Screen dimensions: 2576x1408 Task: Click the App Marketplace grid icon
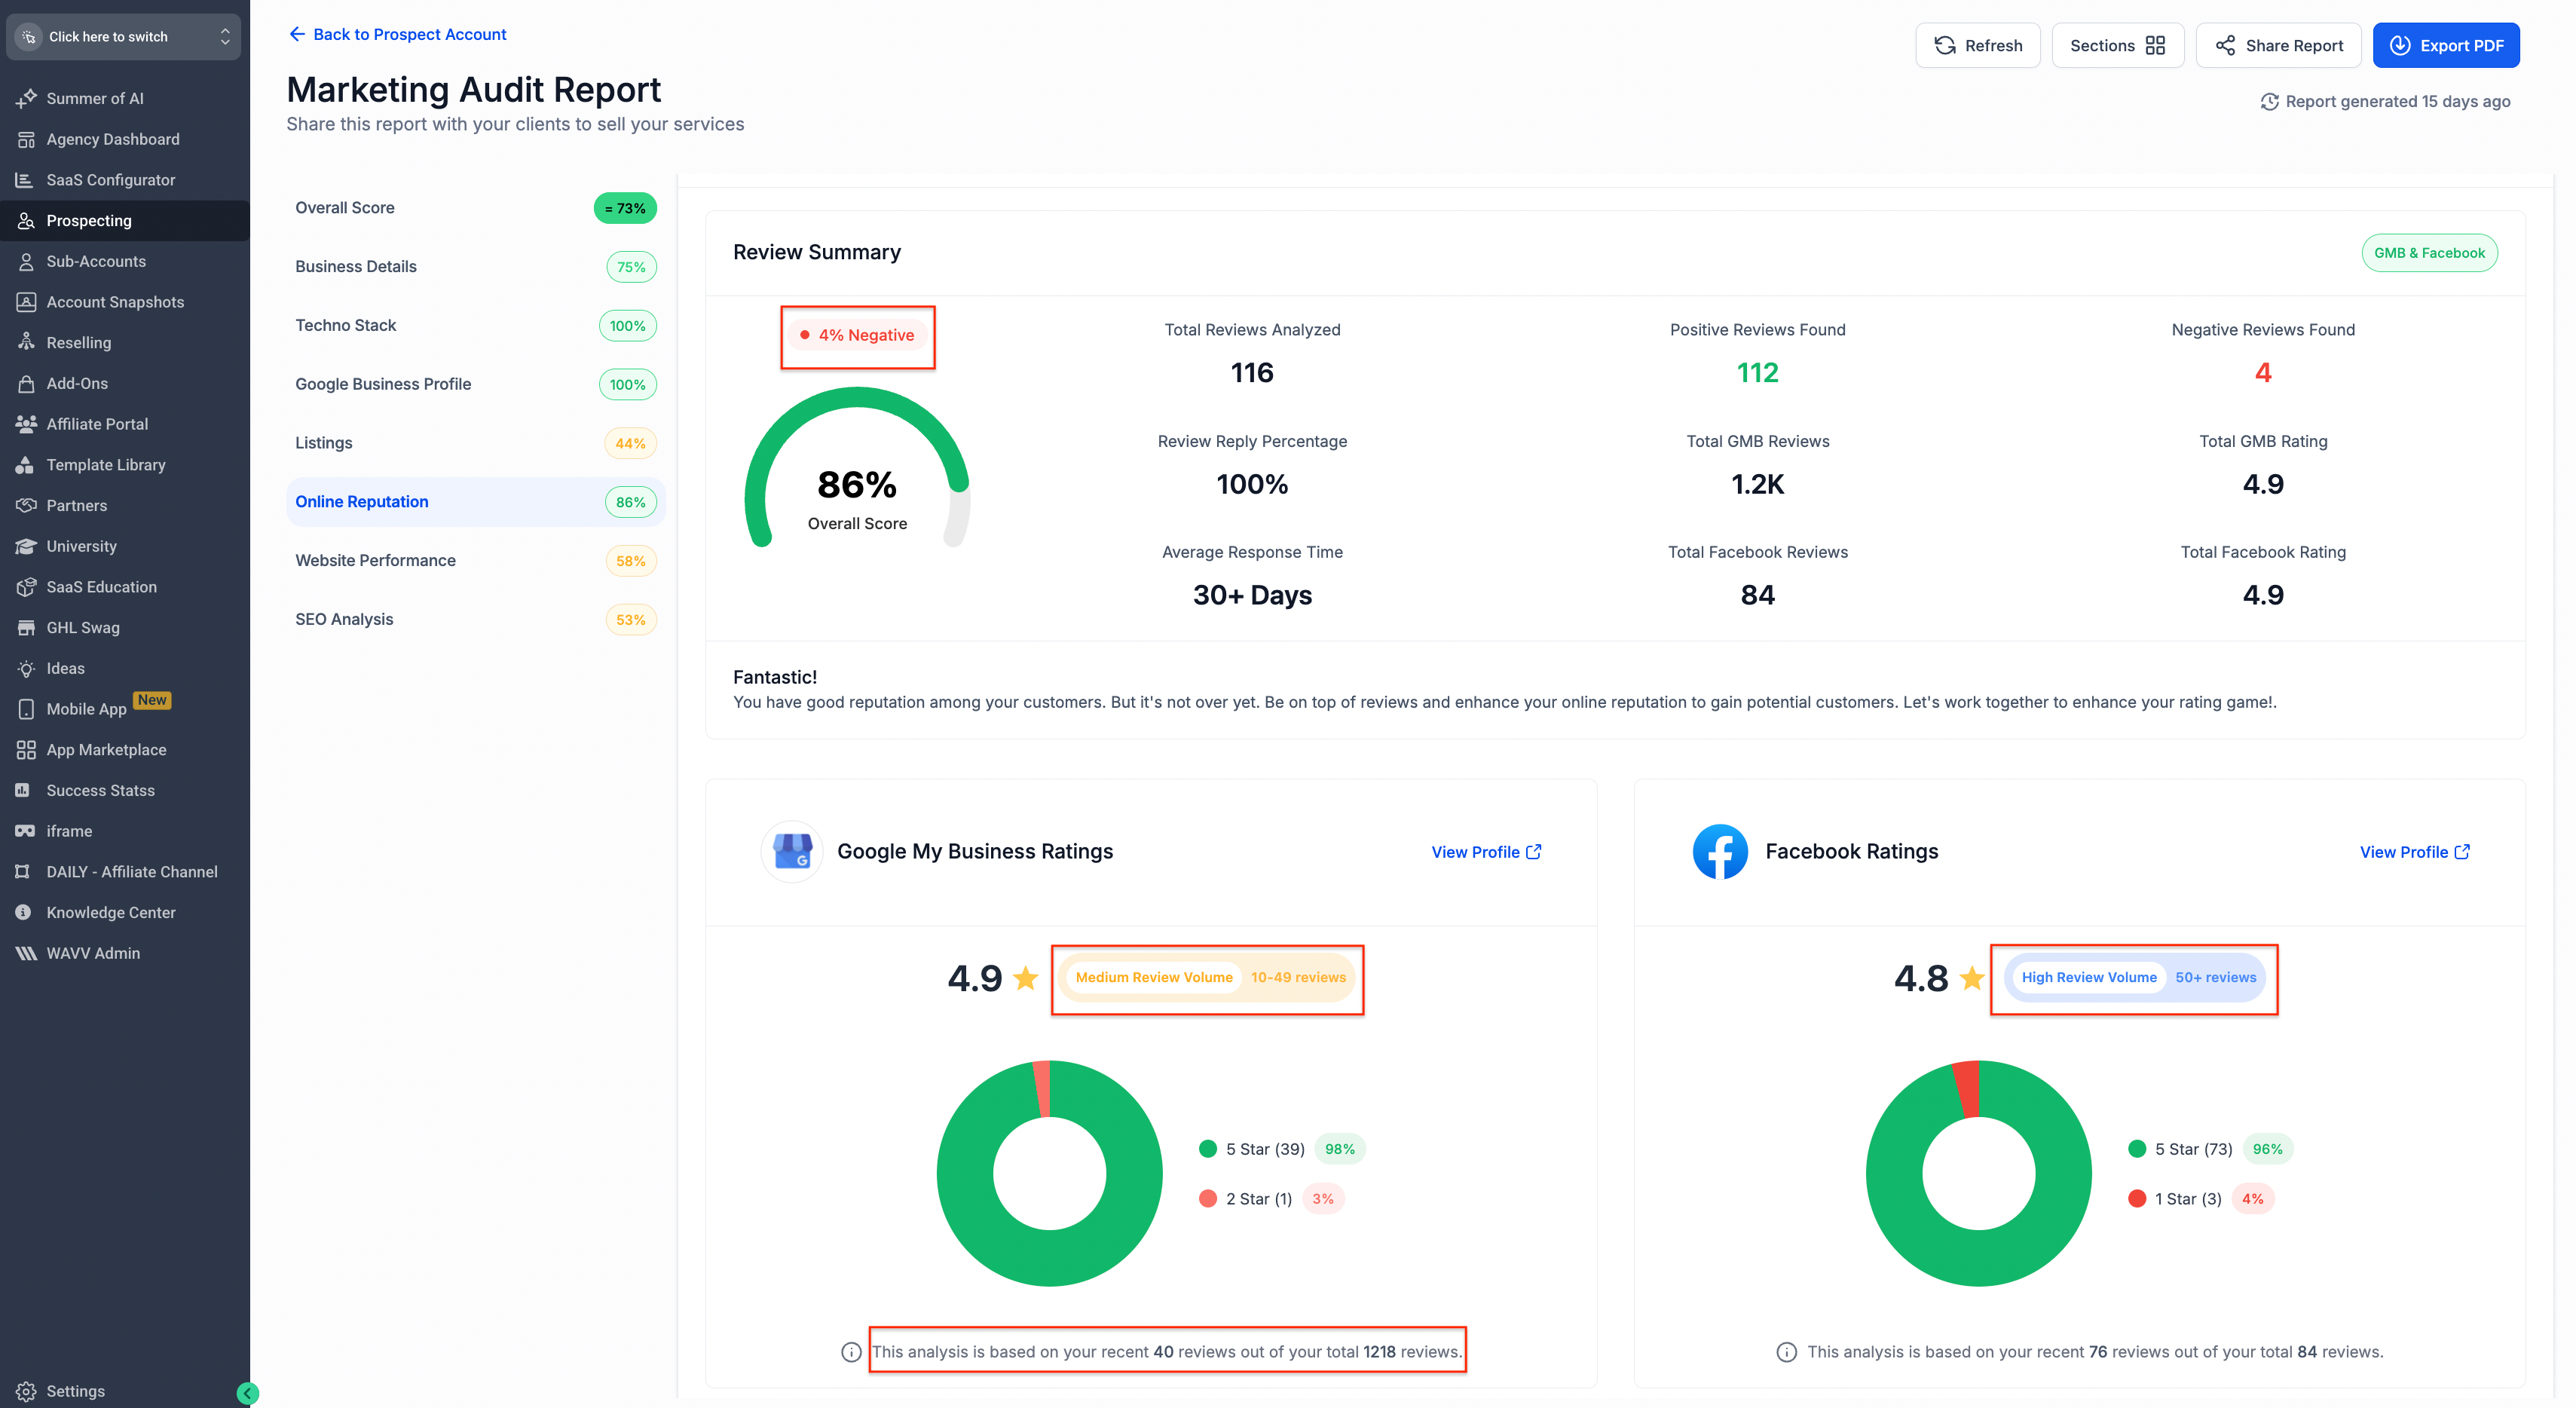click(26, 750)
